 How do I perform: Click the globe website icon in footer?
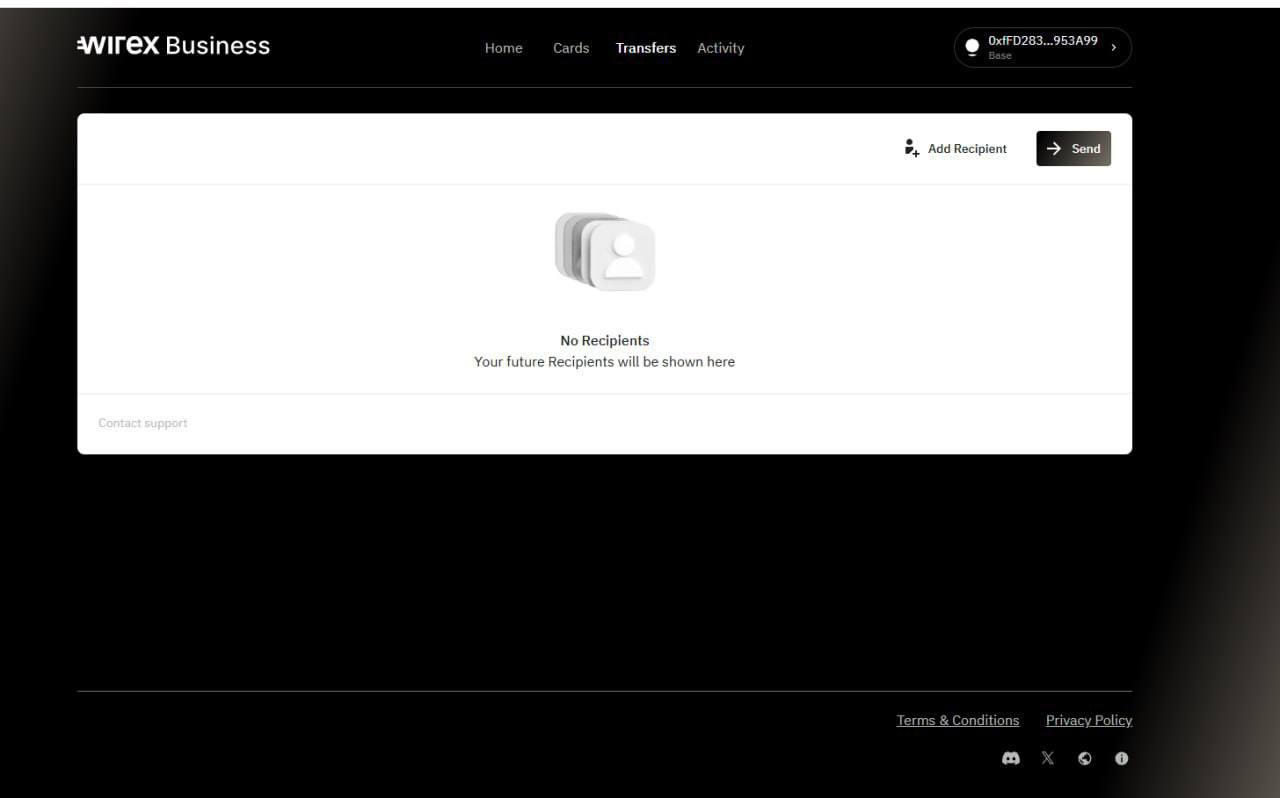pos(1085,758)
